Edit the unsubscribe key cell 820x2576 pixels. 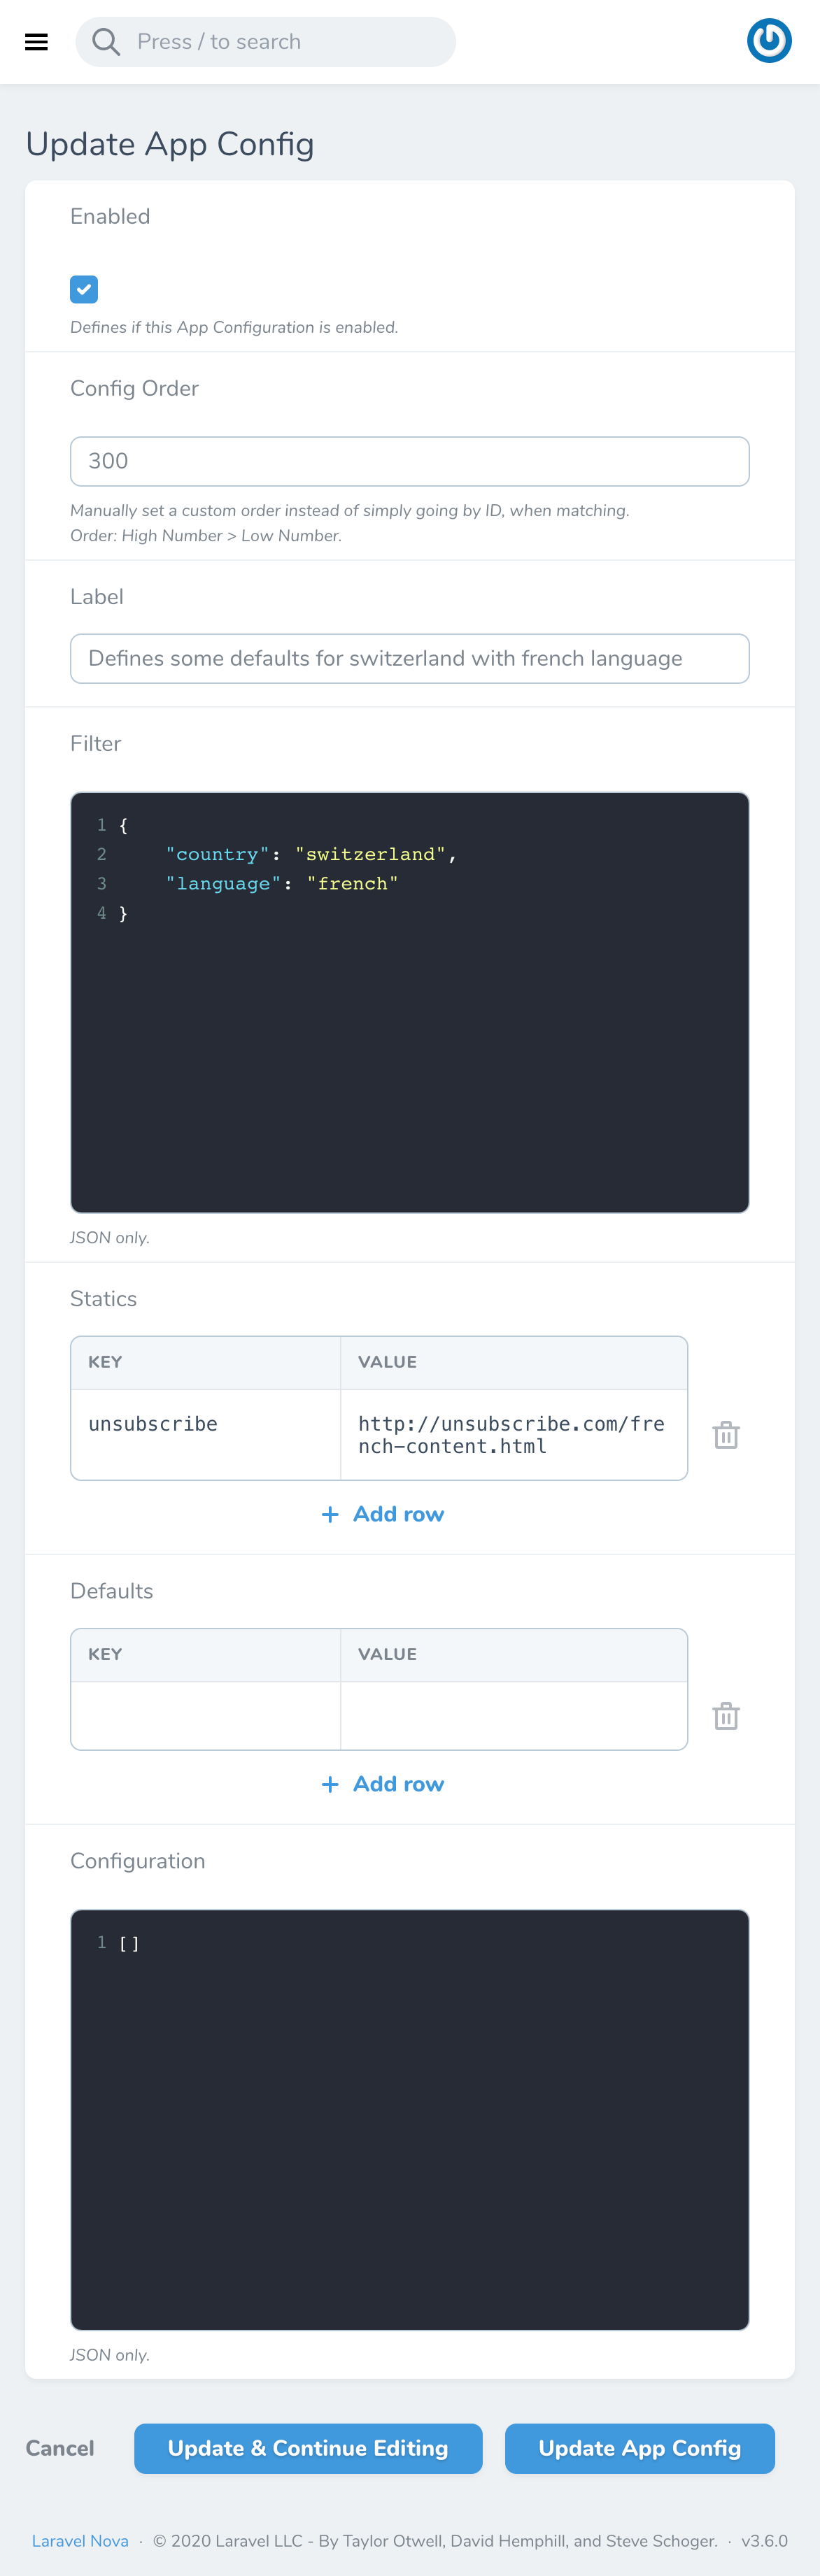coord(206,1434)
